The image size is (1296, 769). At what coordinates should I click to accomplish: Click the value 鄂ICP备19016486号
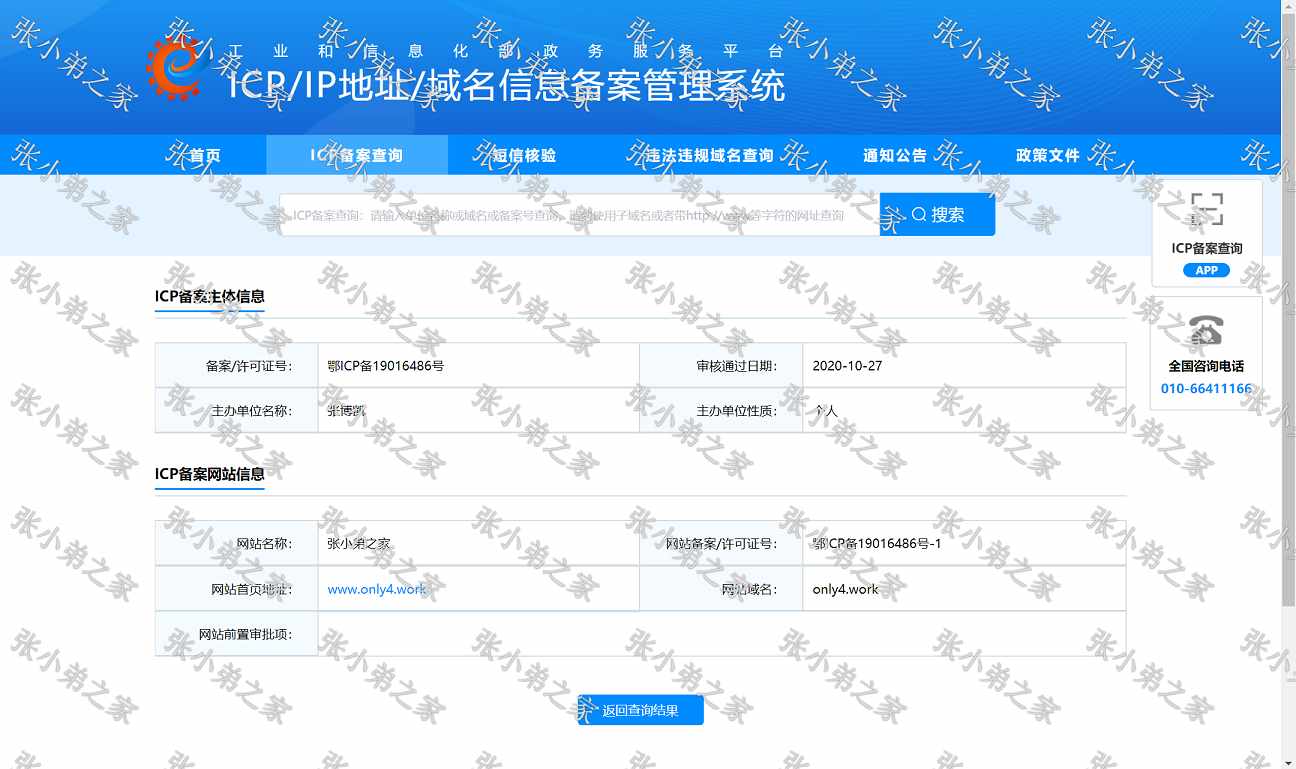(x=386, y=366)
